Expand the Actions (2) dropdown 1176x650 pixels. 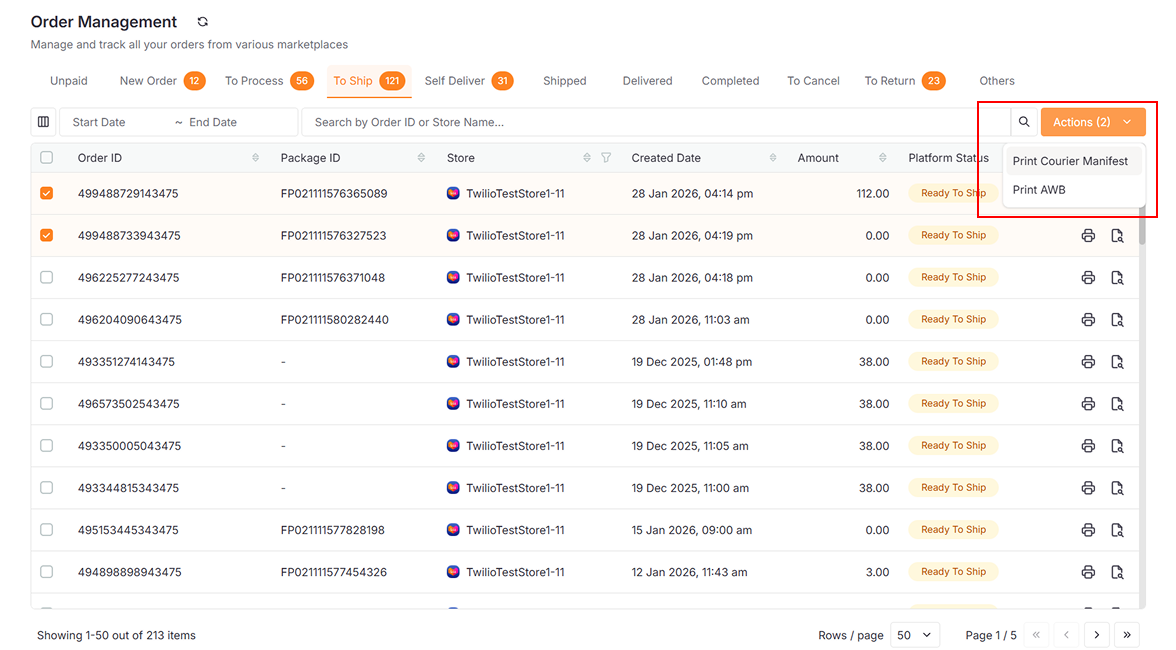(x=1092, y=122)
